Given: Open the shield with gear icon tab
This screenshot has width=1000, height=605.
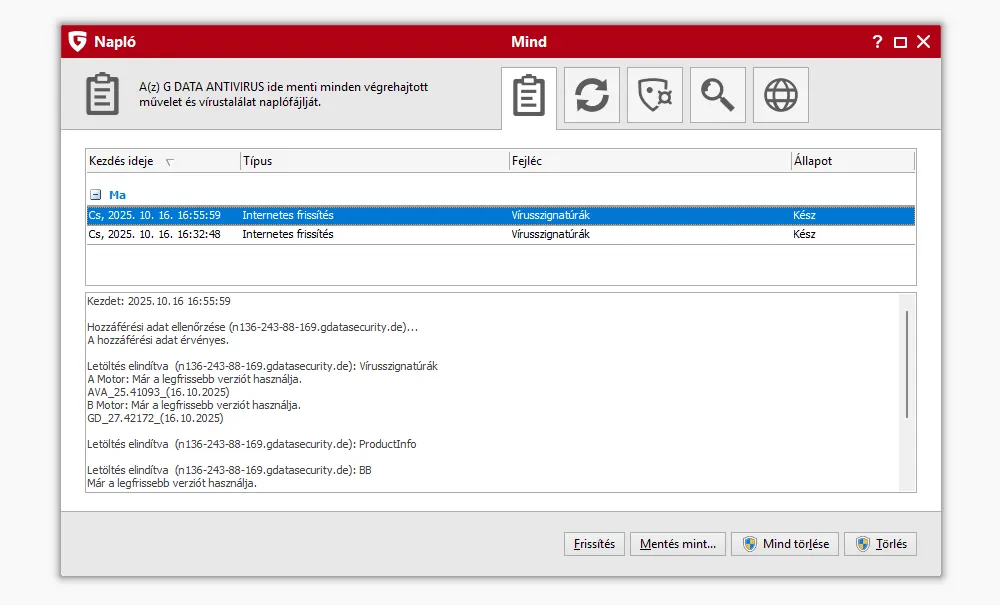Looking at the screenshot, I should [x=654, y=95].
